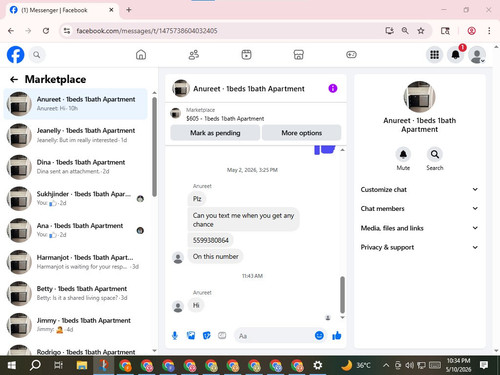Go to the Home feed icon
The height and width of the screenshot is (375, 500).
[x=141, y=55]
